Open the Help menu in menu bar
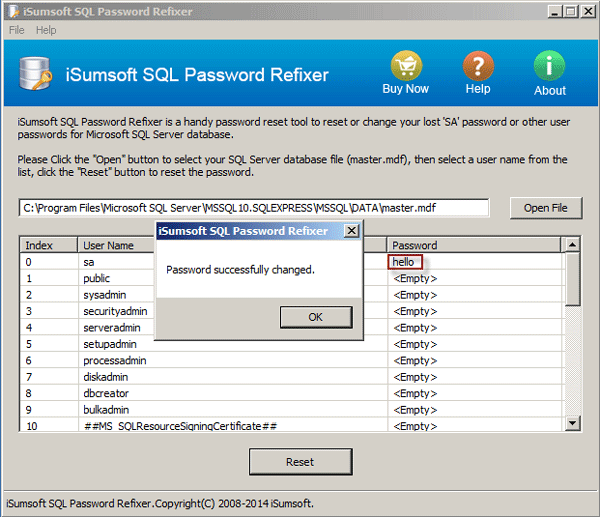This screenshot has height=517, width=600. click(x=46, y=30)
